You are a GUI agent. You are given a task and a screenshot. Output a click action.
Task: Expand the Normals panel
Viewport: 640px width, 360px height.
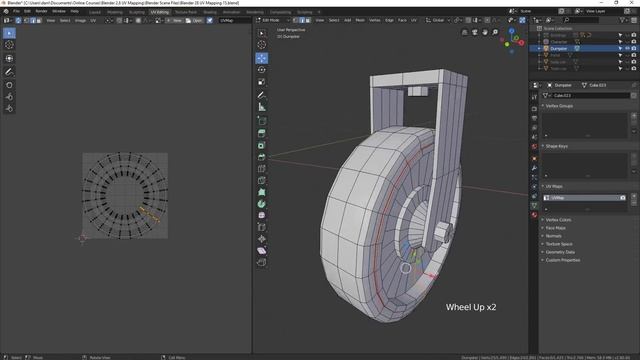[x=553, y=236]
